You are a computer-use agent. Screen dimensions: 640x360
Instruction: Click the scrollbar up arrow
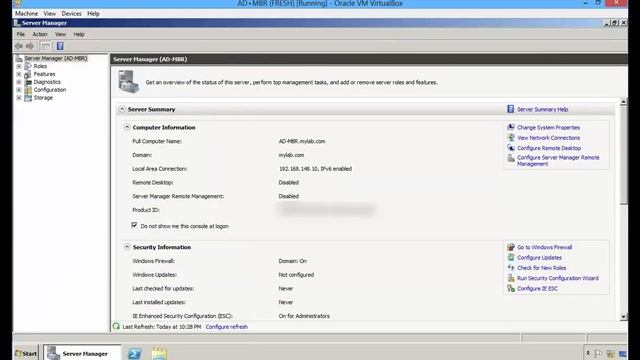[623, 102]
